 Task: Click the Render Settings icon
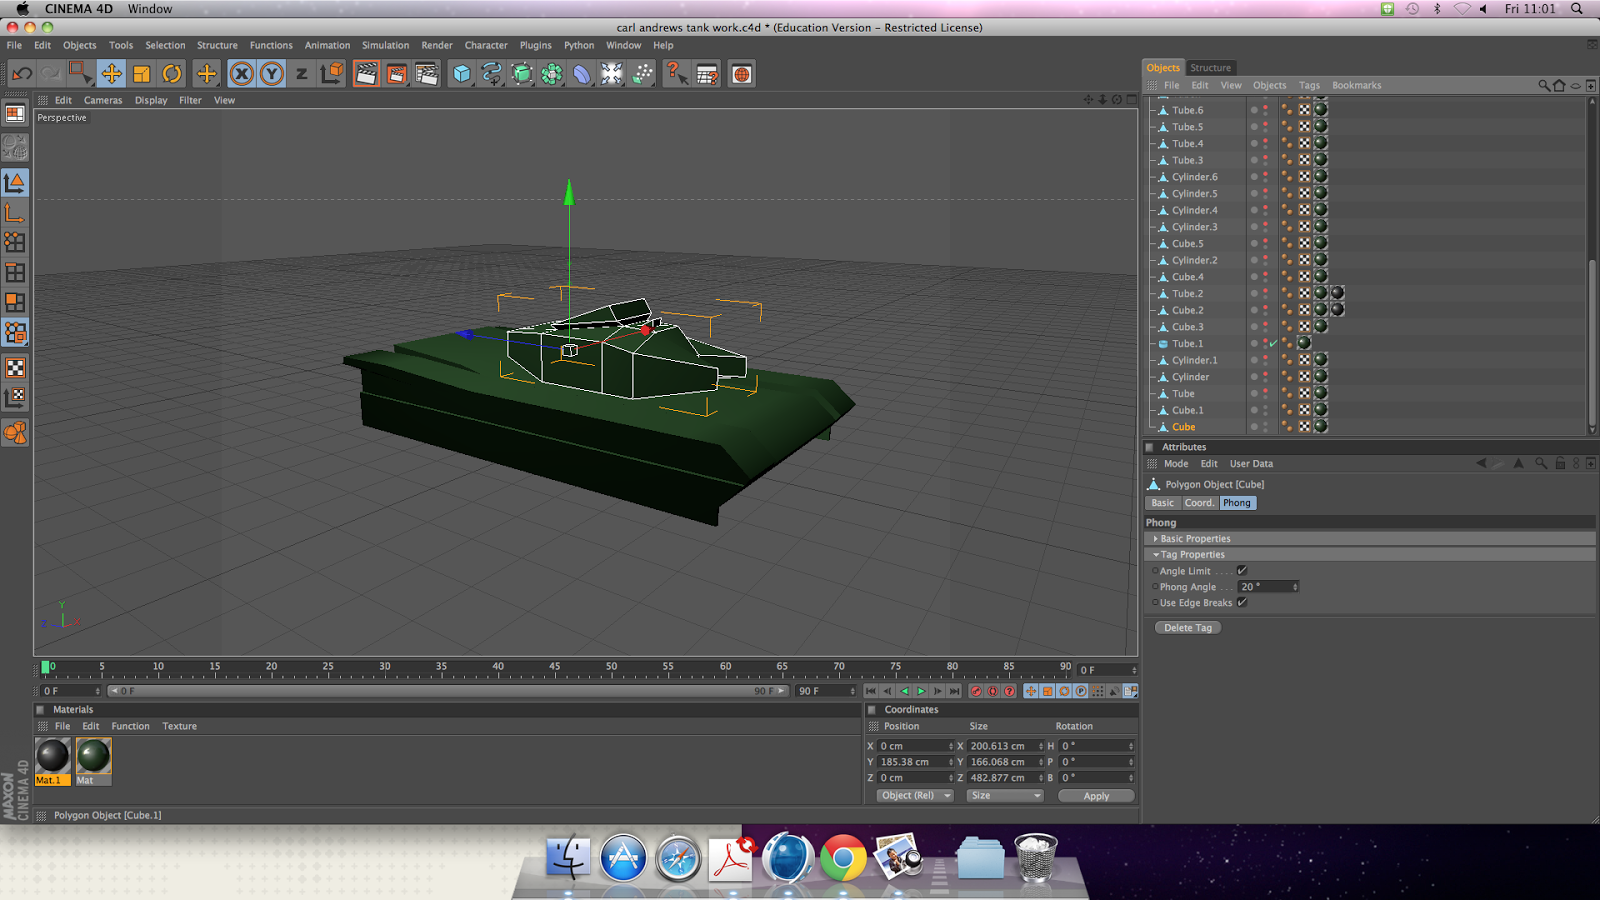click(427, 73)
